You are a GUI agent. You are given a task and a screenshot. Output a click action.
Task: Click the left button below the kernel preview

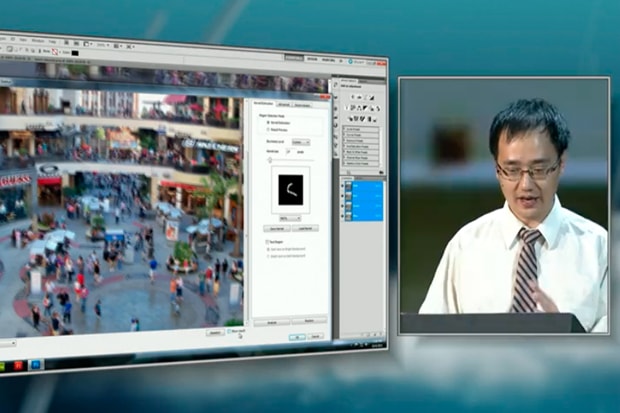tap(277, 228)
